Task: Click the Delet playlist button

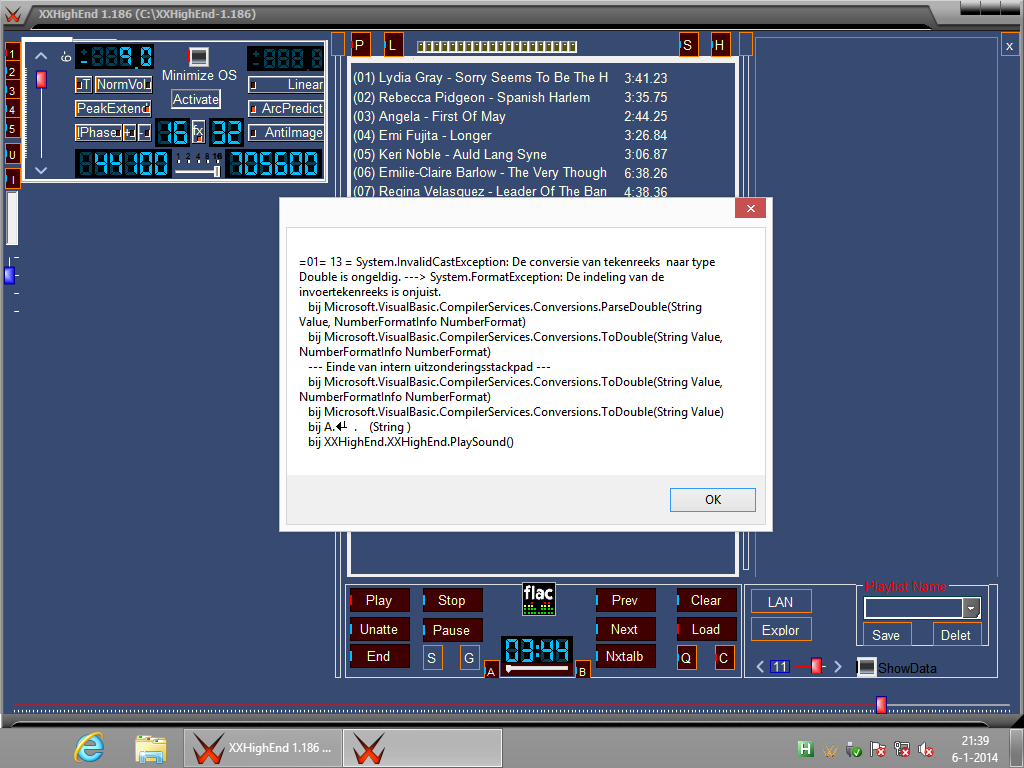Action: point(957,635)
